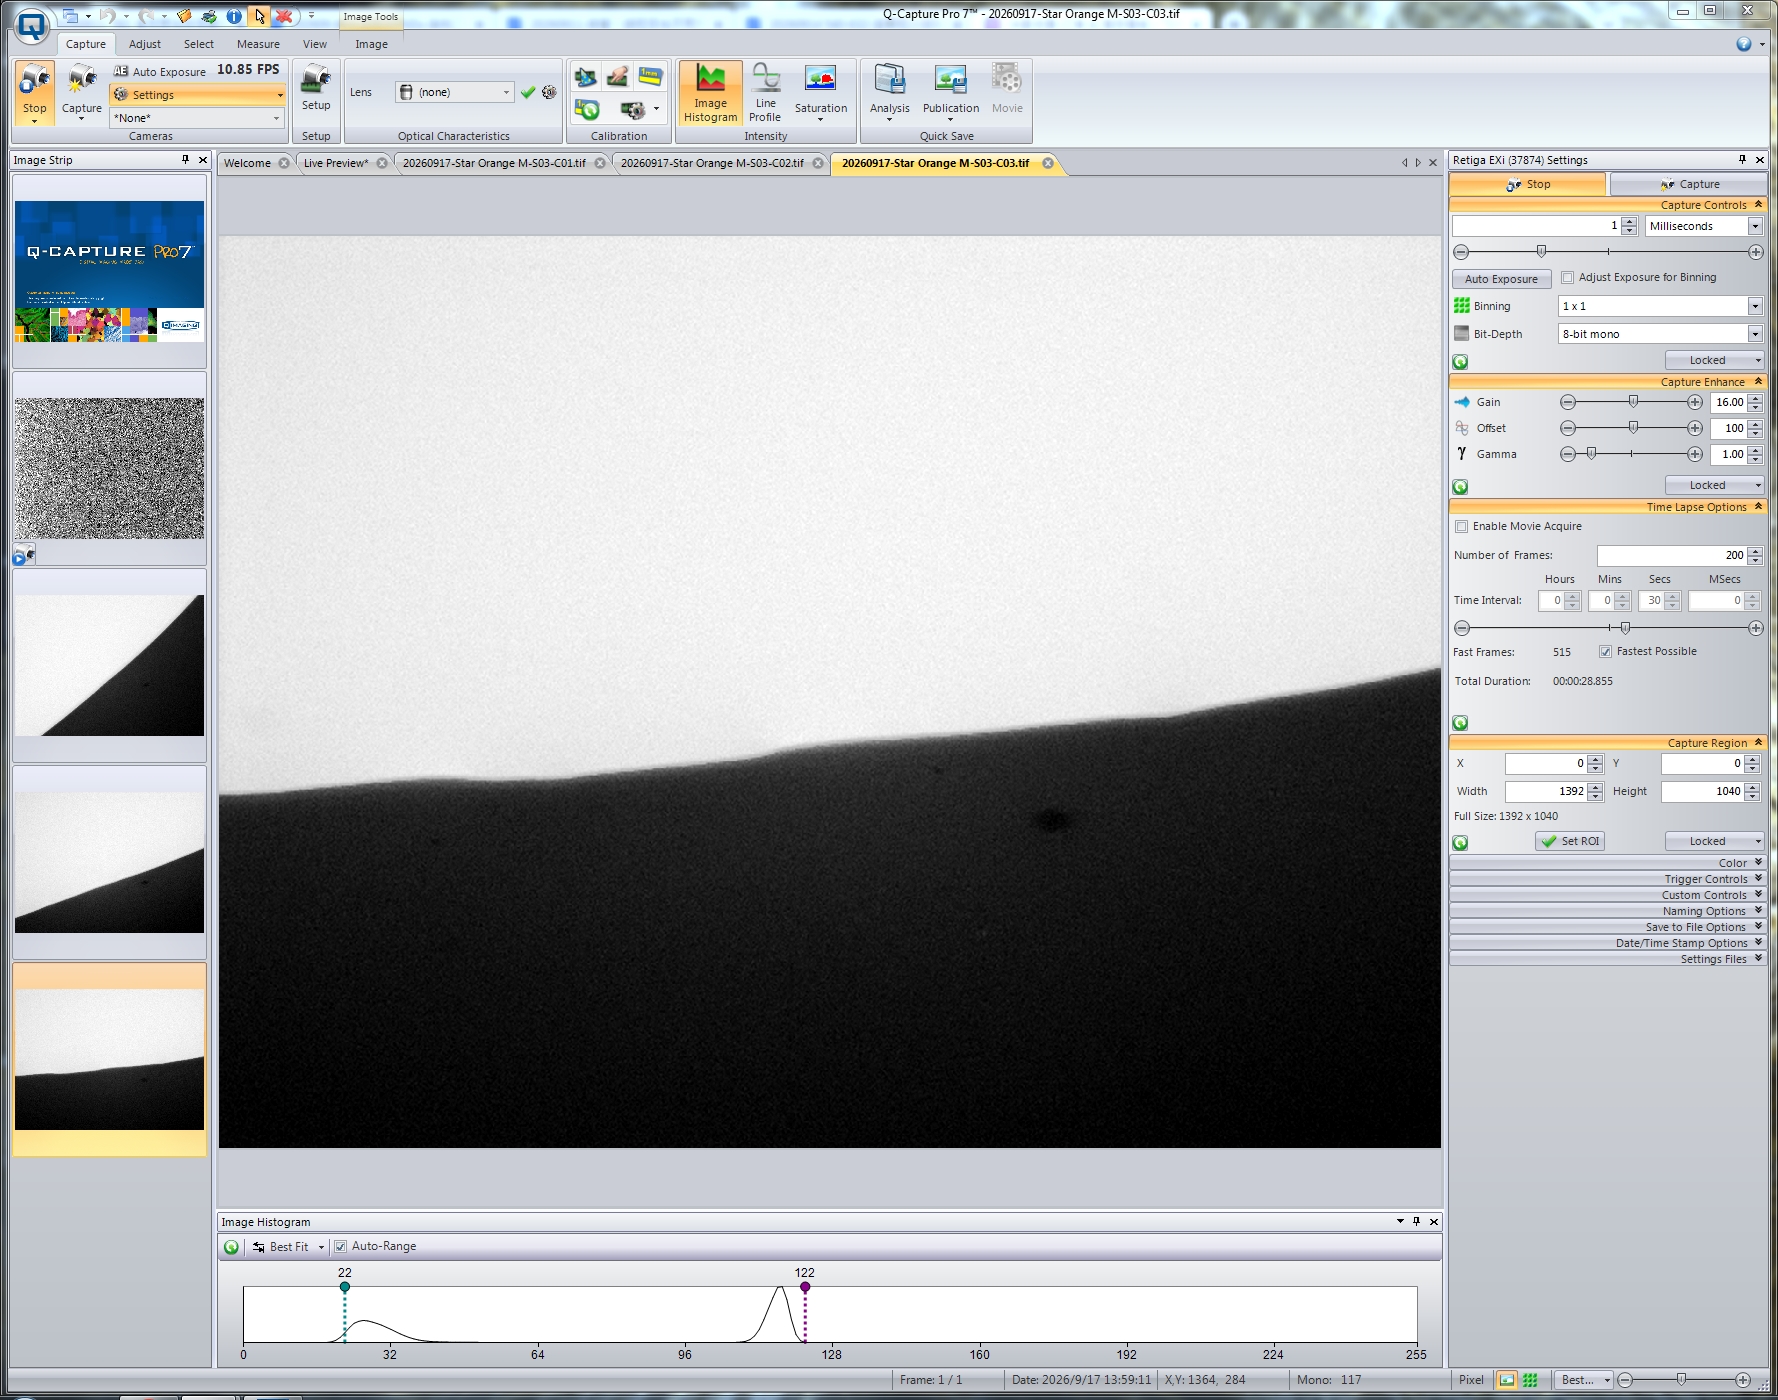Expand the Trigger Controls section
Viewport: 1778px width, 1400px height.
click(x=1608, y=879)
